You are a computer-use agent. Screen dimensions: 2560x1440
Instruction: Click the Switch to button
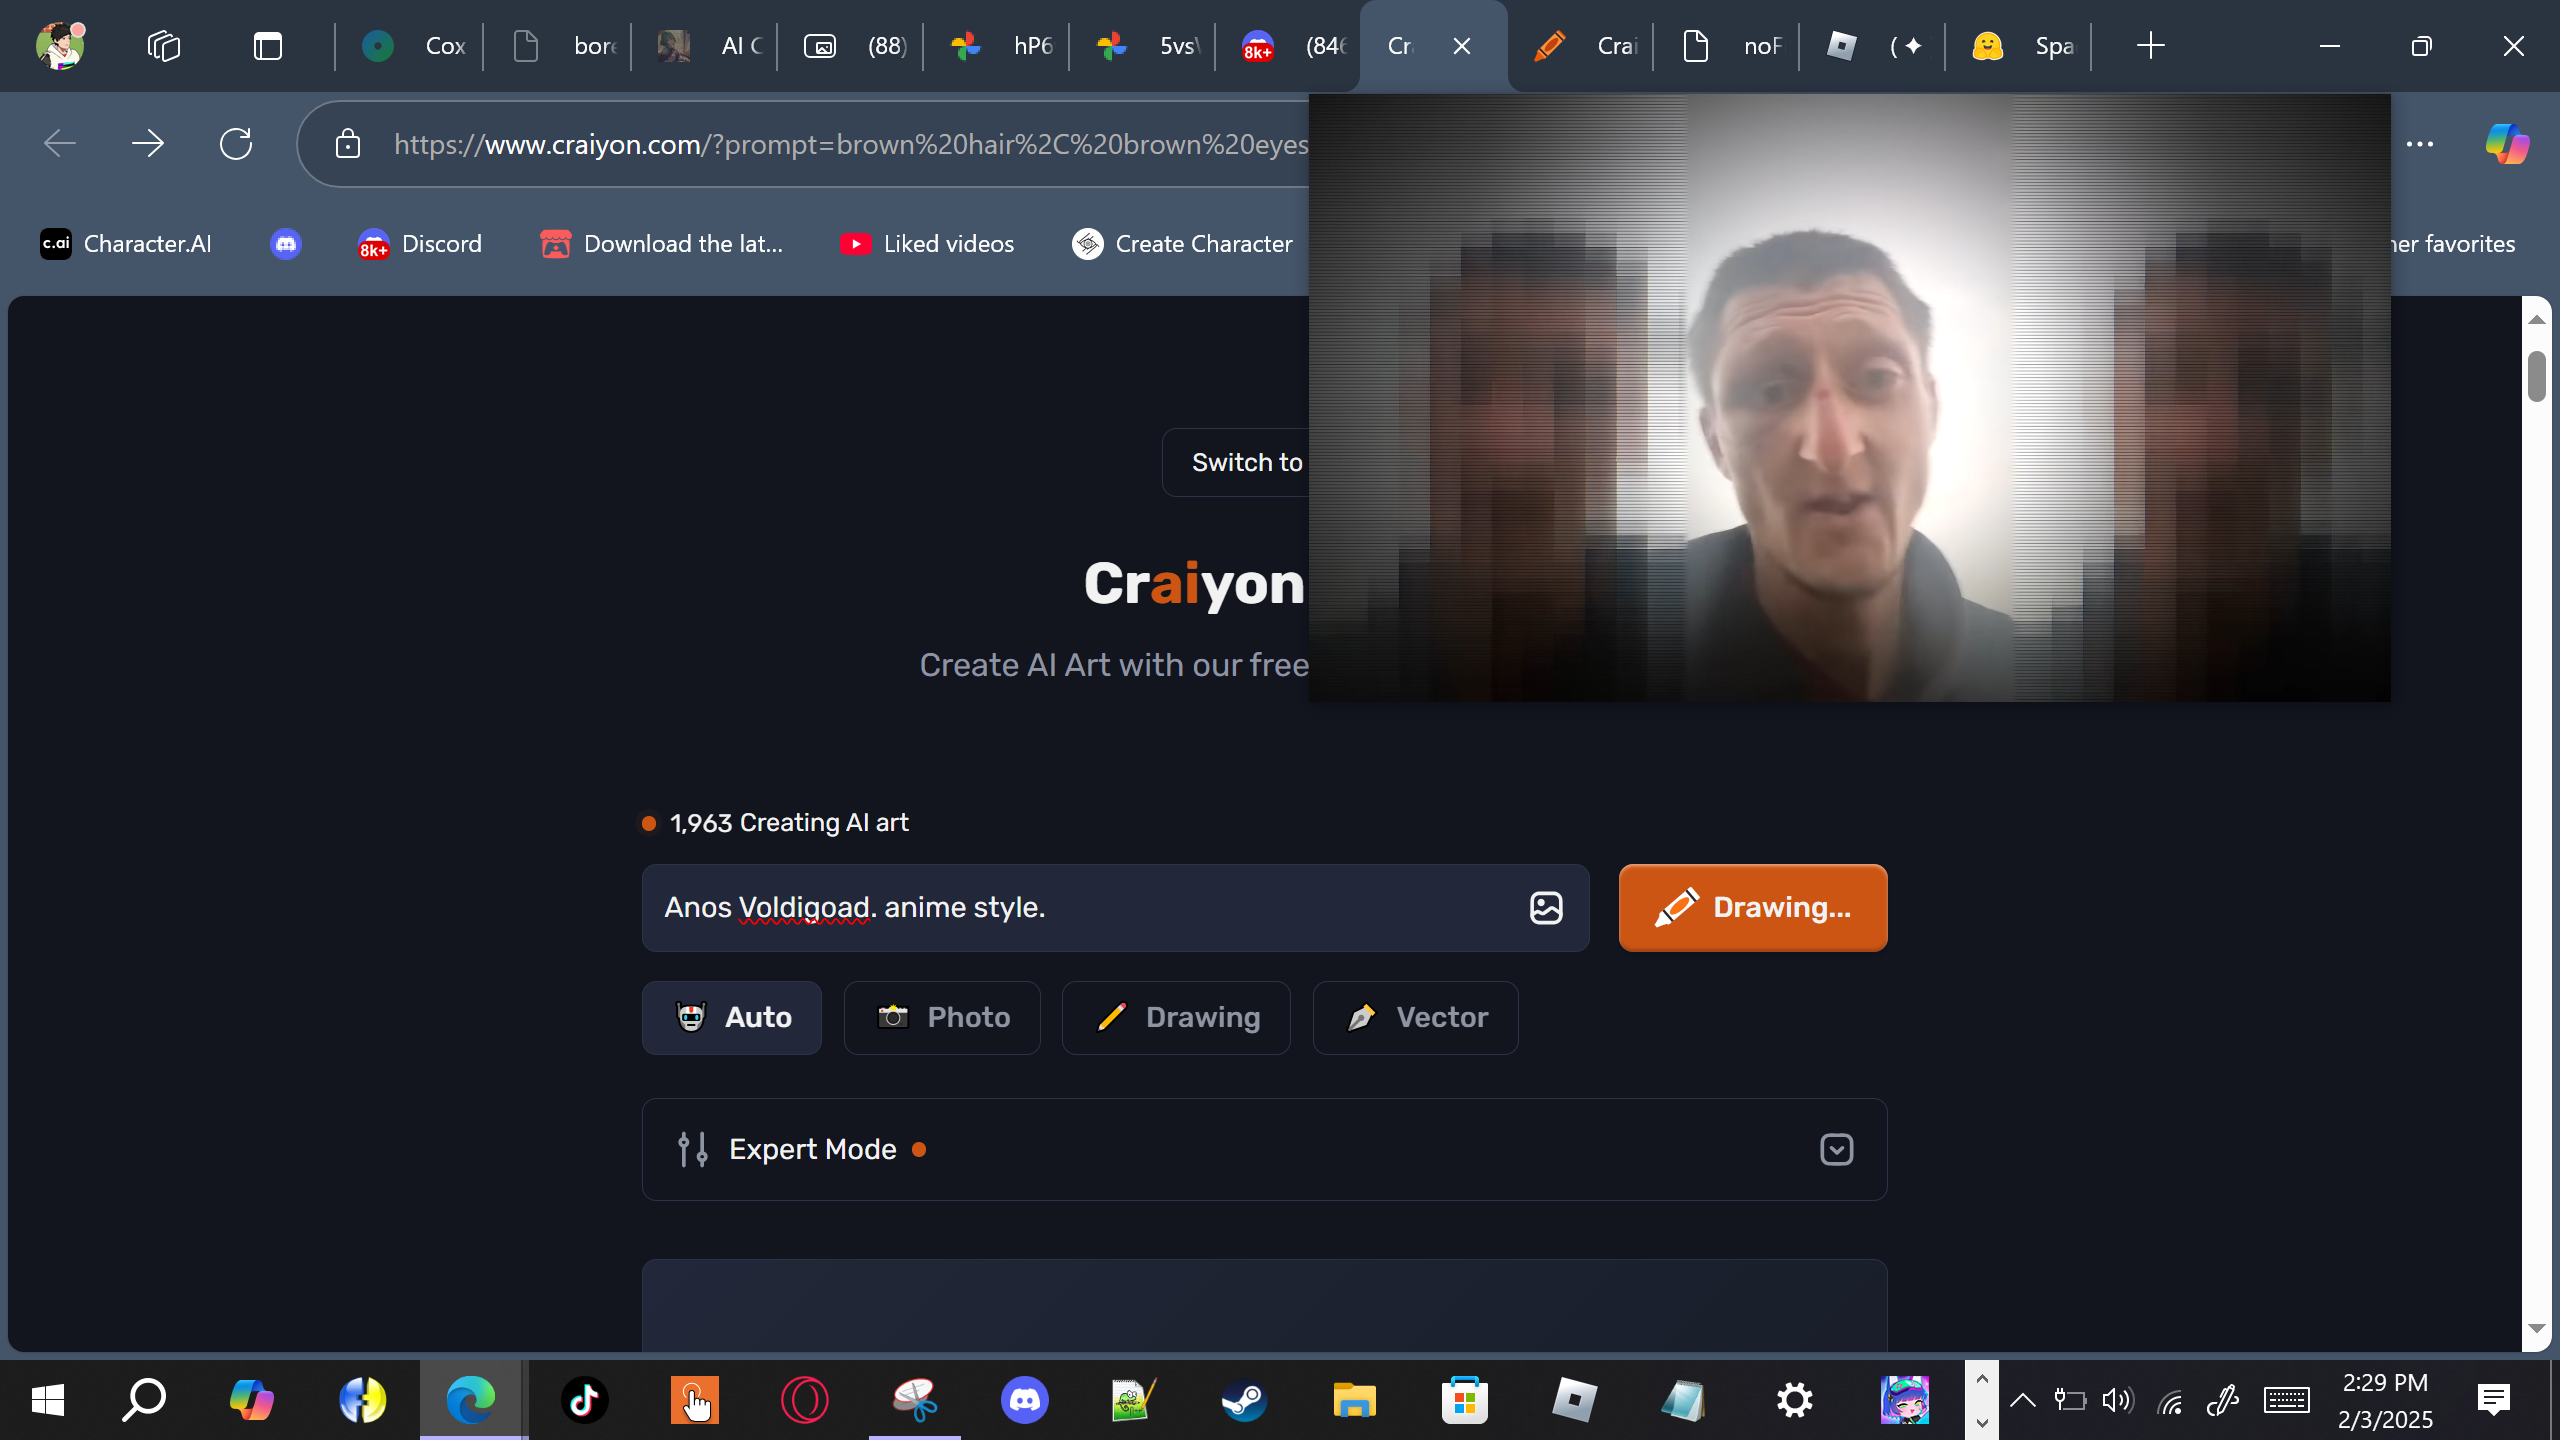tap(1236, 462)
